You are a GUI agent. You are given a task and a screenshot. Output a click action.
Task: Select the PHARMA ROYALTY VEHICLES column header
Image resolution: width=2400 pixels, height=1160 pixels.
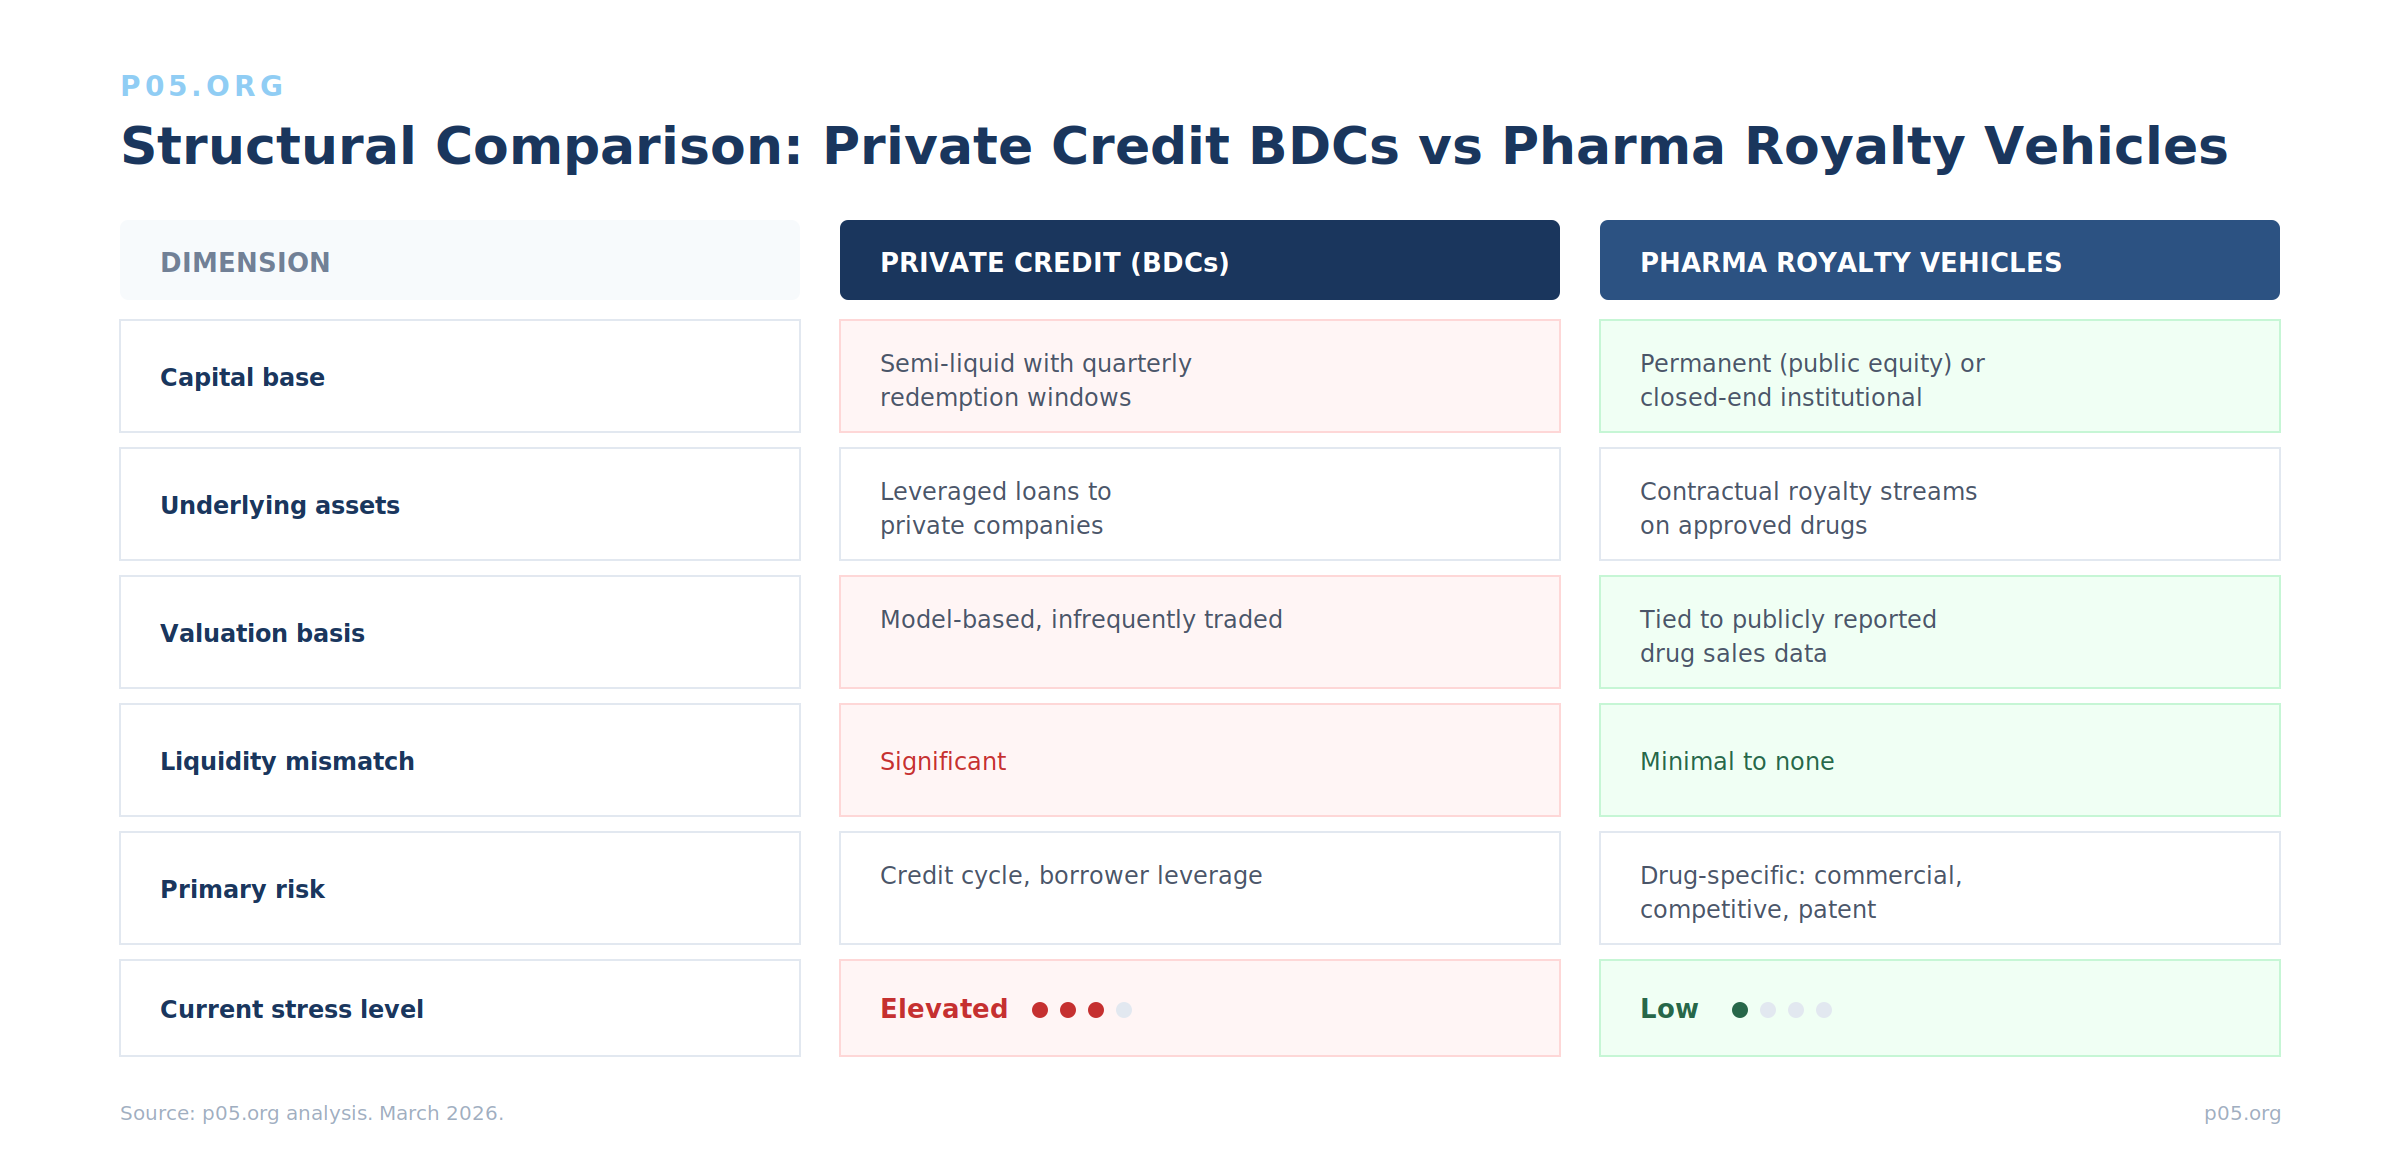1850,262
